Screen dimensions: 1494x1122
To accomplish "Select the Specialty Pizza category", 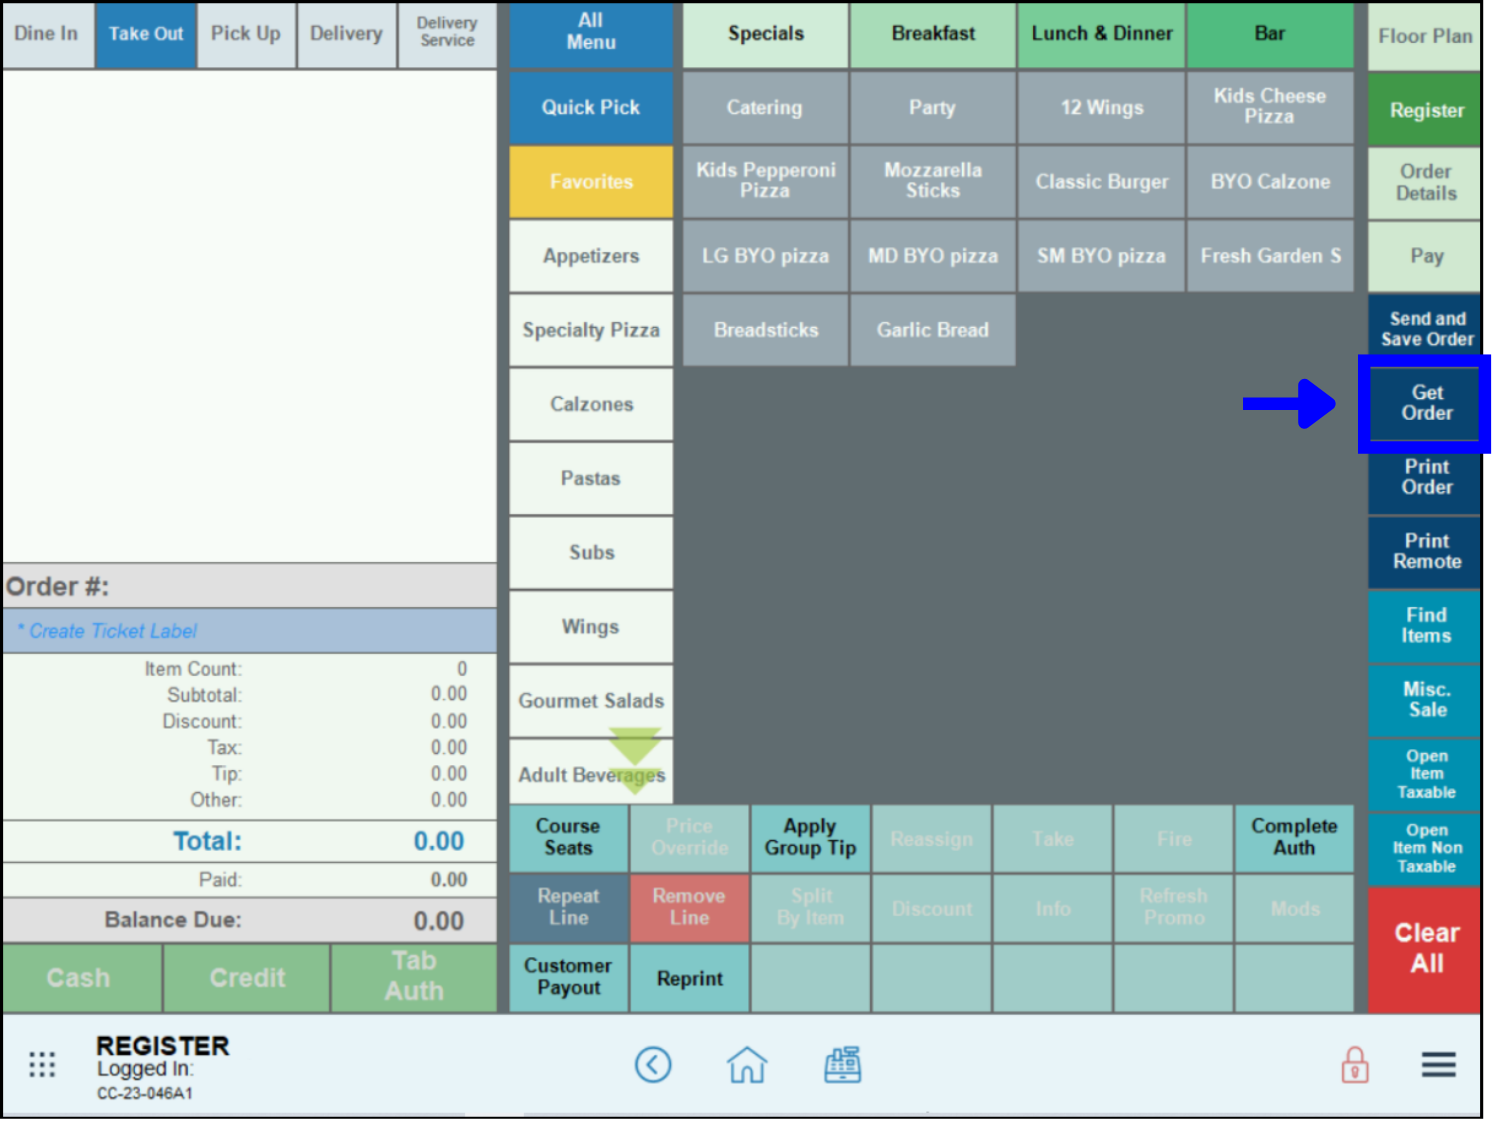I will pos(591,330).
